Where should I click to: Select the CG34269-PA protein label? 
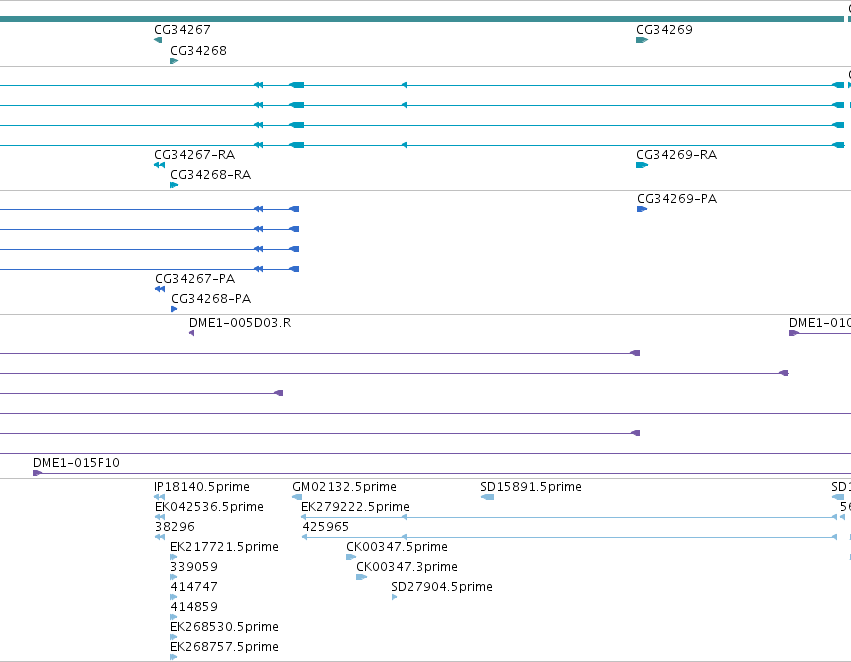[x=677, y=199]
